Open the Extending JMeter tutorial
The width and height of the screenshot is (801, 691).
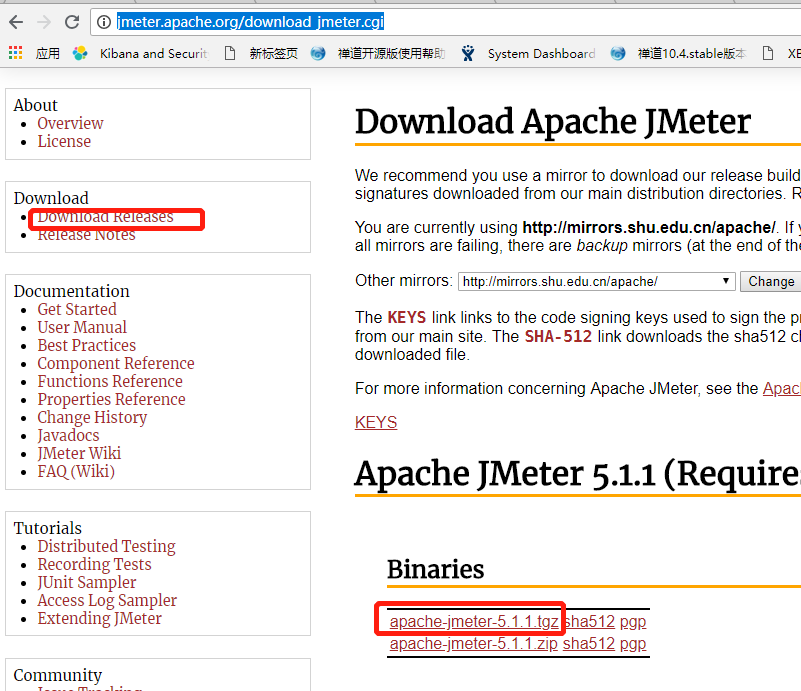click(100, 618)
